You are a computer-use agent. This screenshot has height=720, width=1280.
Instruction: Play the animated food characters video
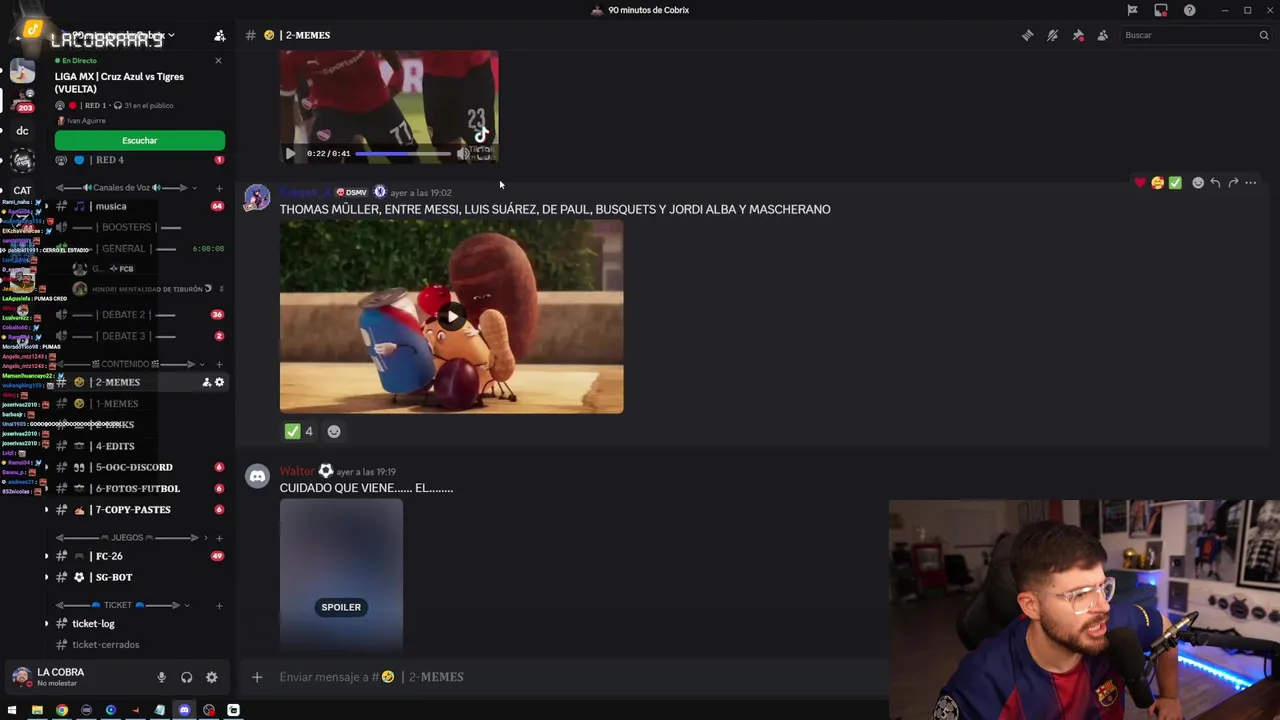[452, 317]
